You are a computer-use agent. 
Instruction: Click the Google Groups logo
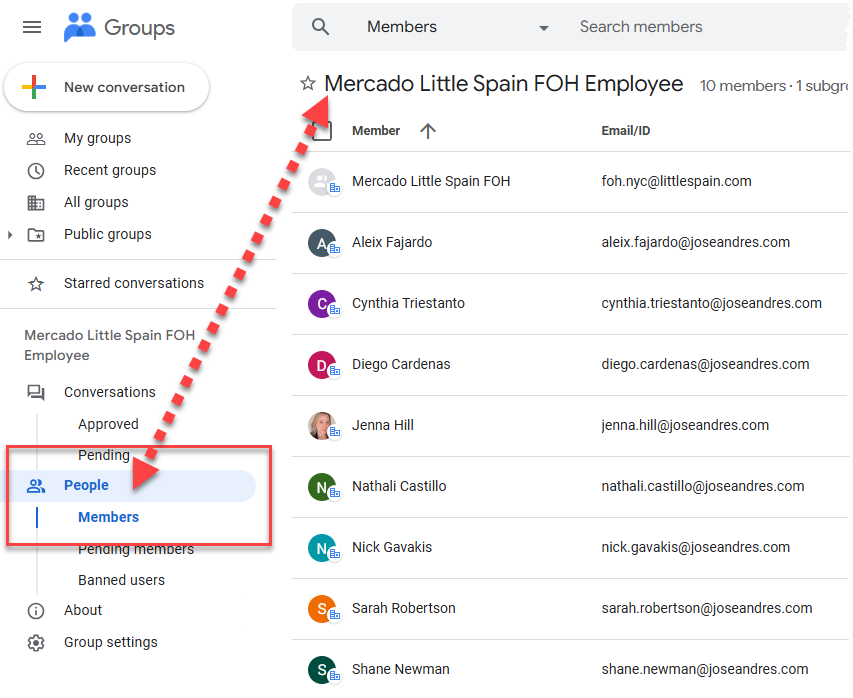click(119, 27)
